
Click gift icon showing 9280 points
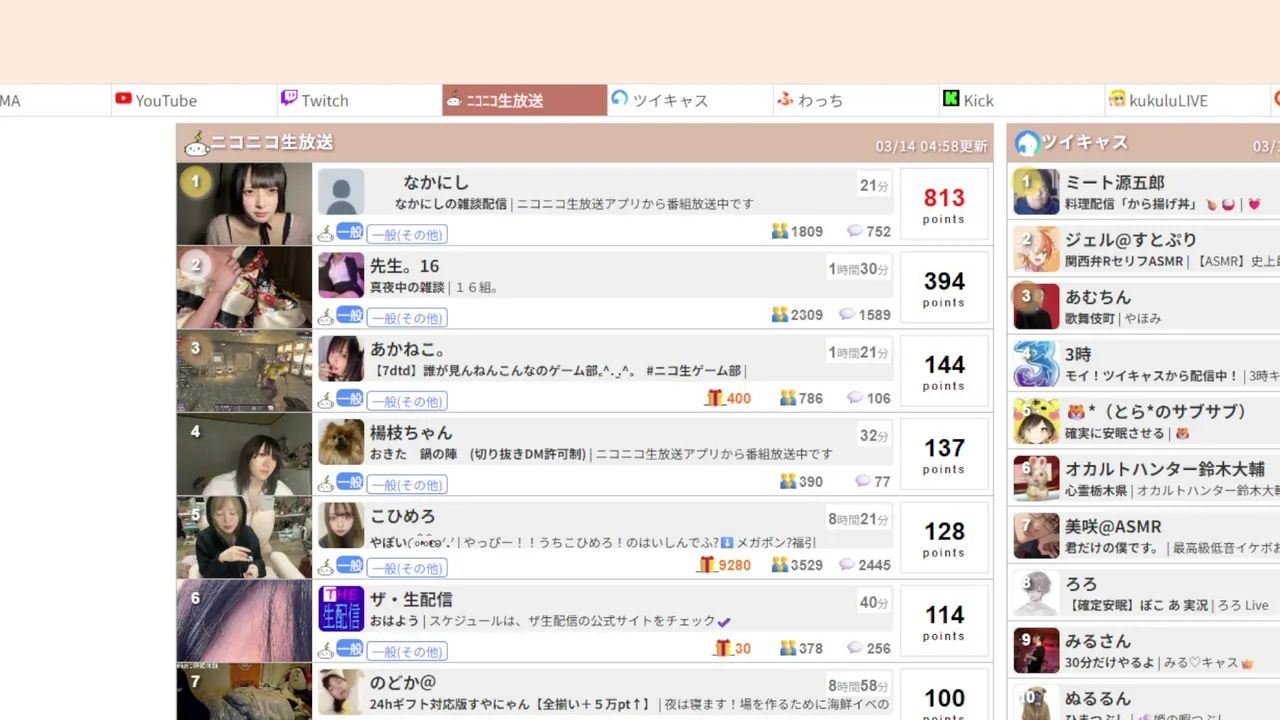tap(706, 565)
